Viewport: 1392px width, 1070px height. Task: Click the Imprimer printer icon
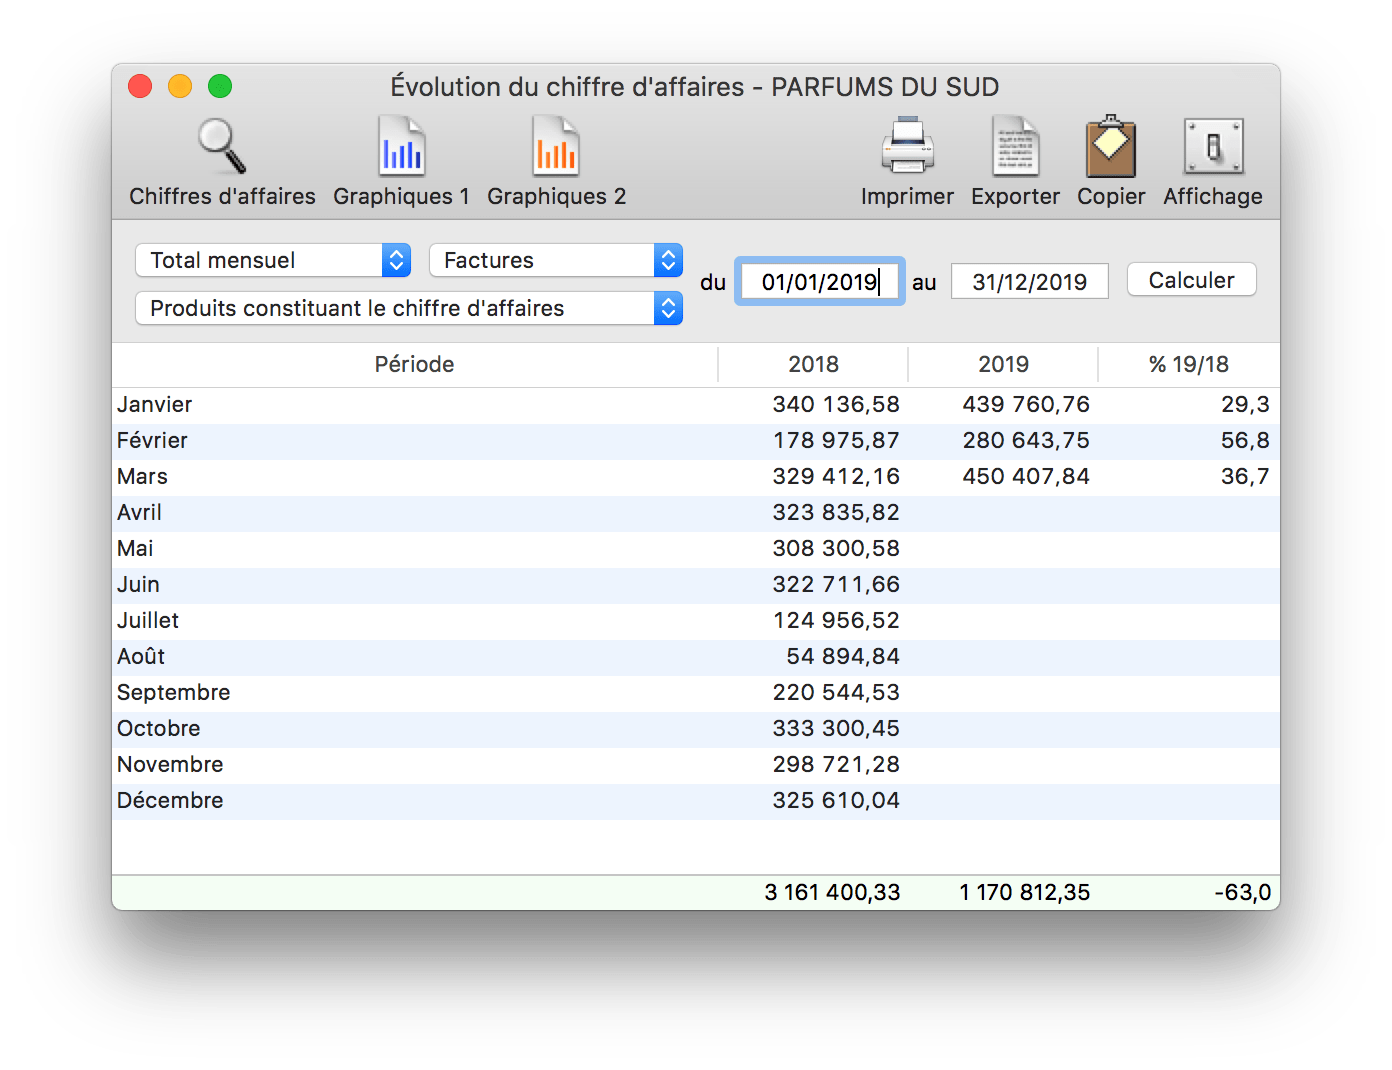pos(907,147)
